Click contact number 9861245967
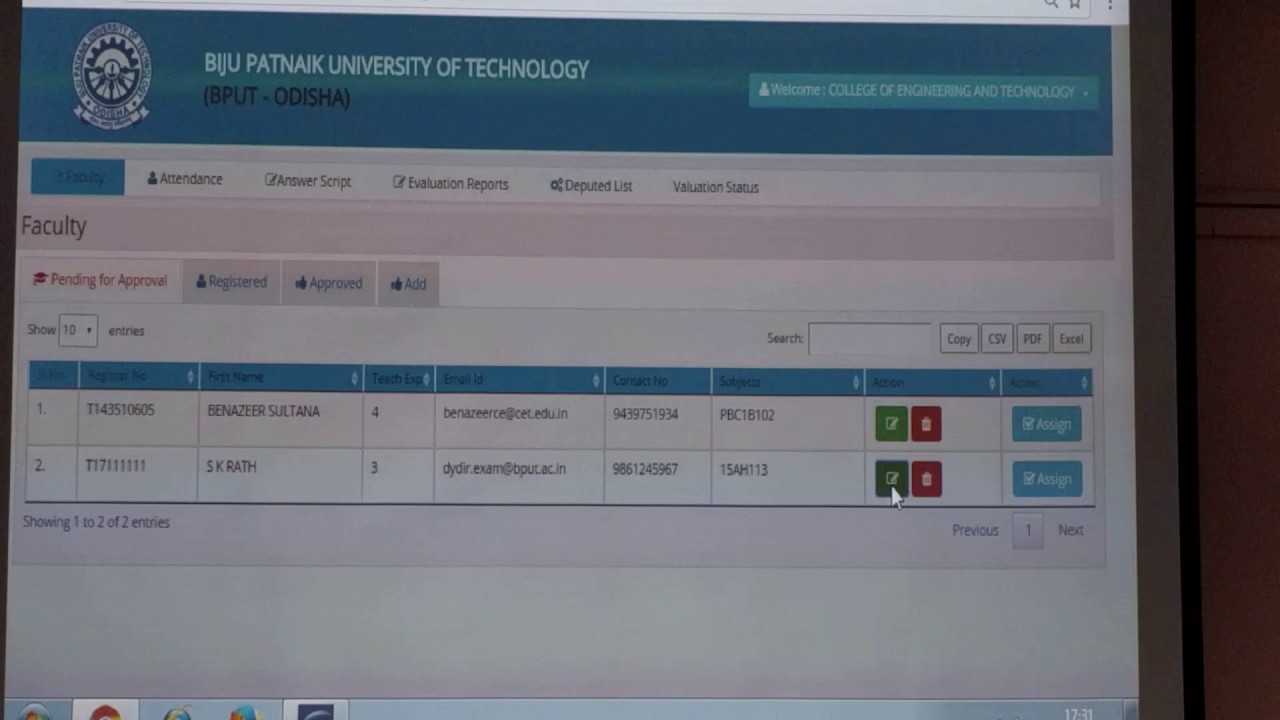Screen dimensions: 1280x720 645,469
